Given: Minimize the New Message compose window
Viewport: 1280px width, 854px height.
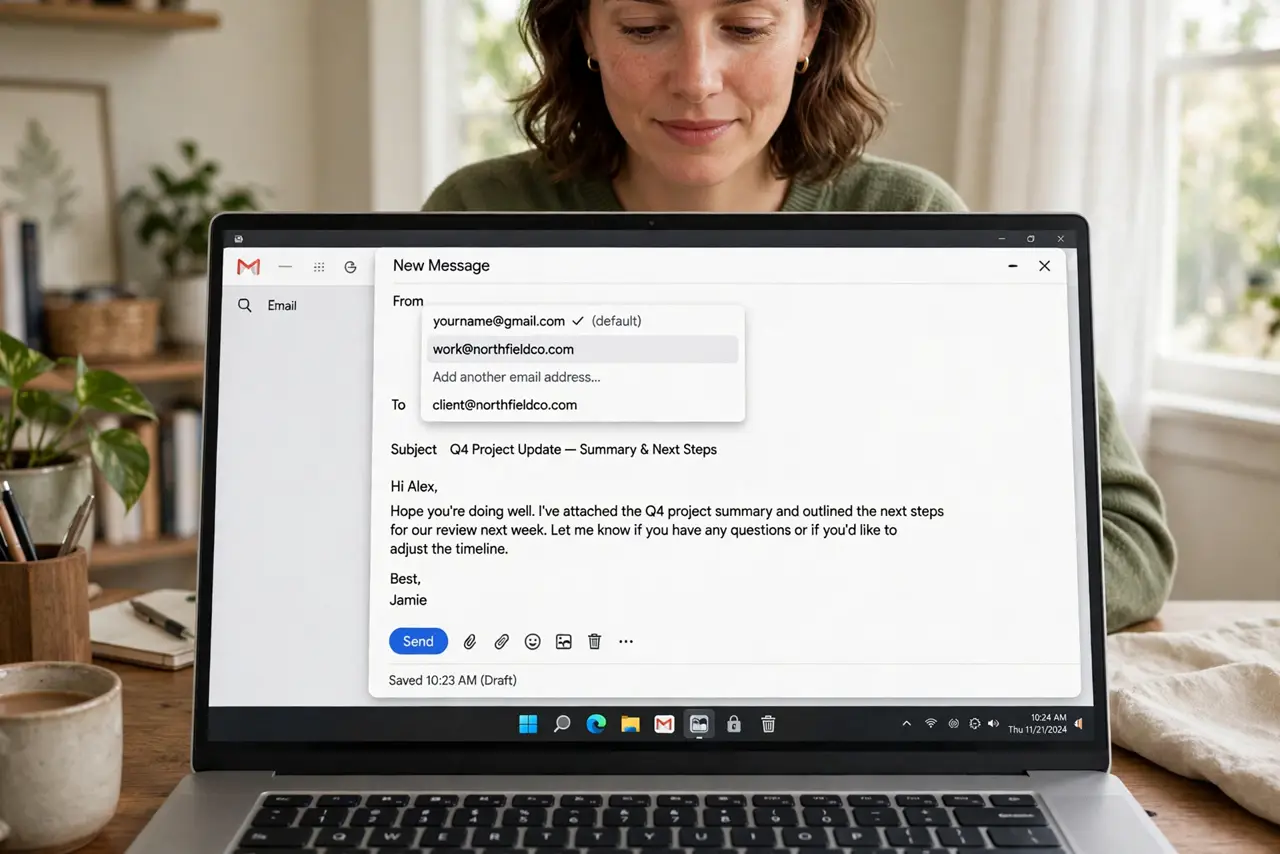Looking at the screenshot, I should 1013,266.
